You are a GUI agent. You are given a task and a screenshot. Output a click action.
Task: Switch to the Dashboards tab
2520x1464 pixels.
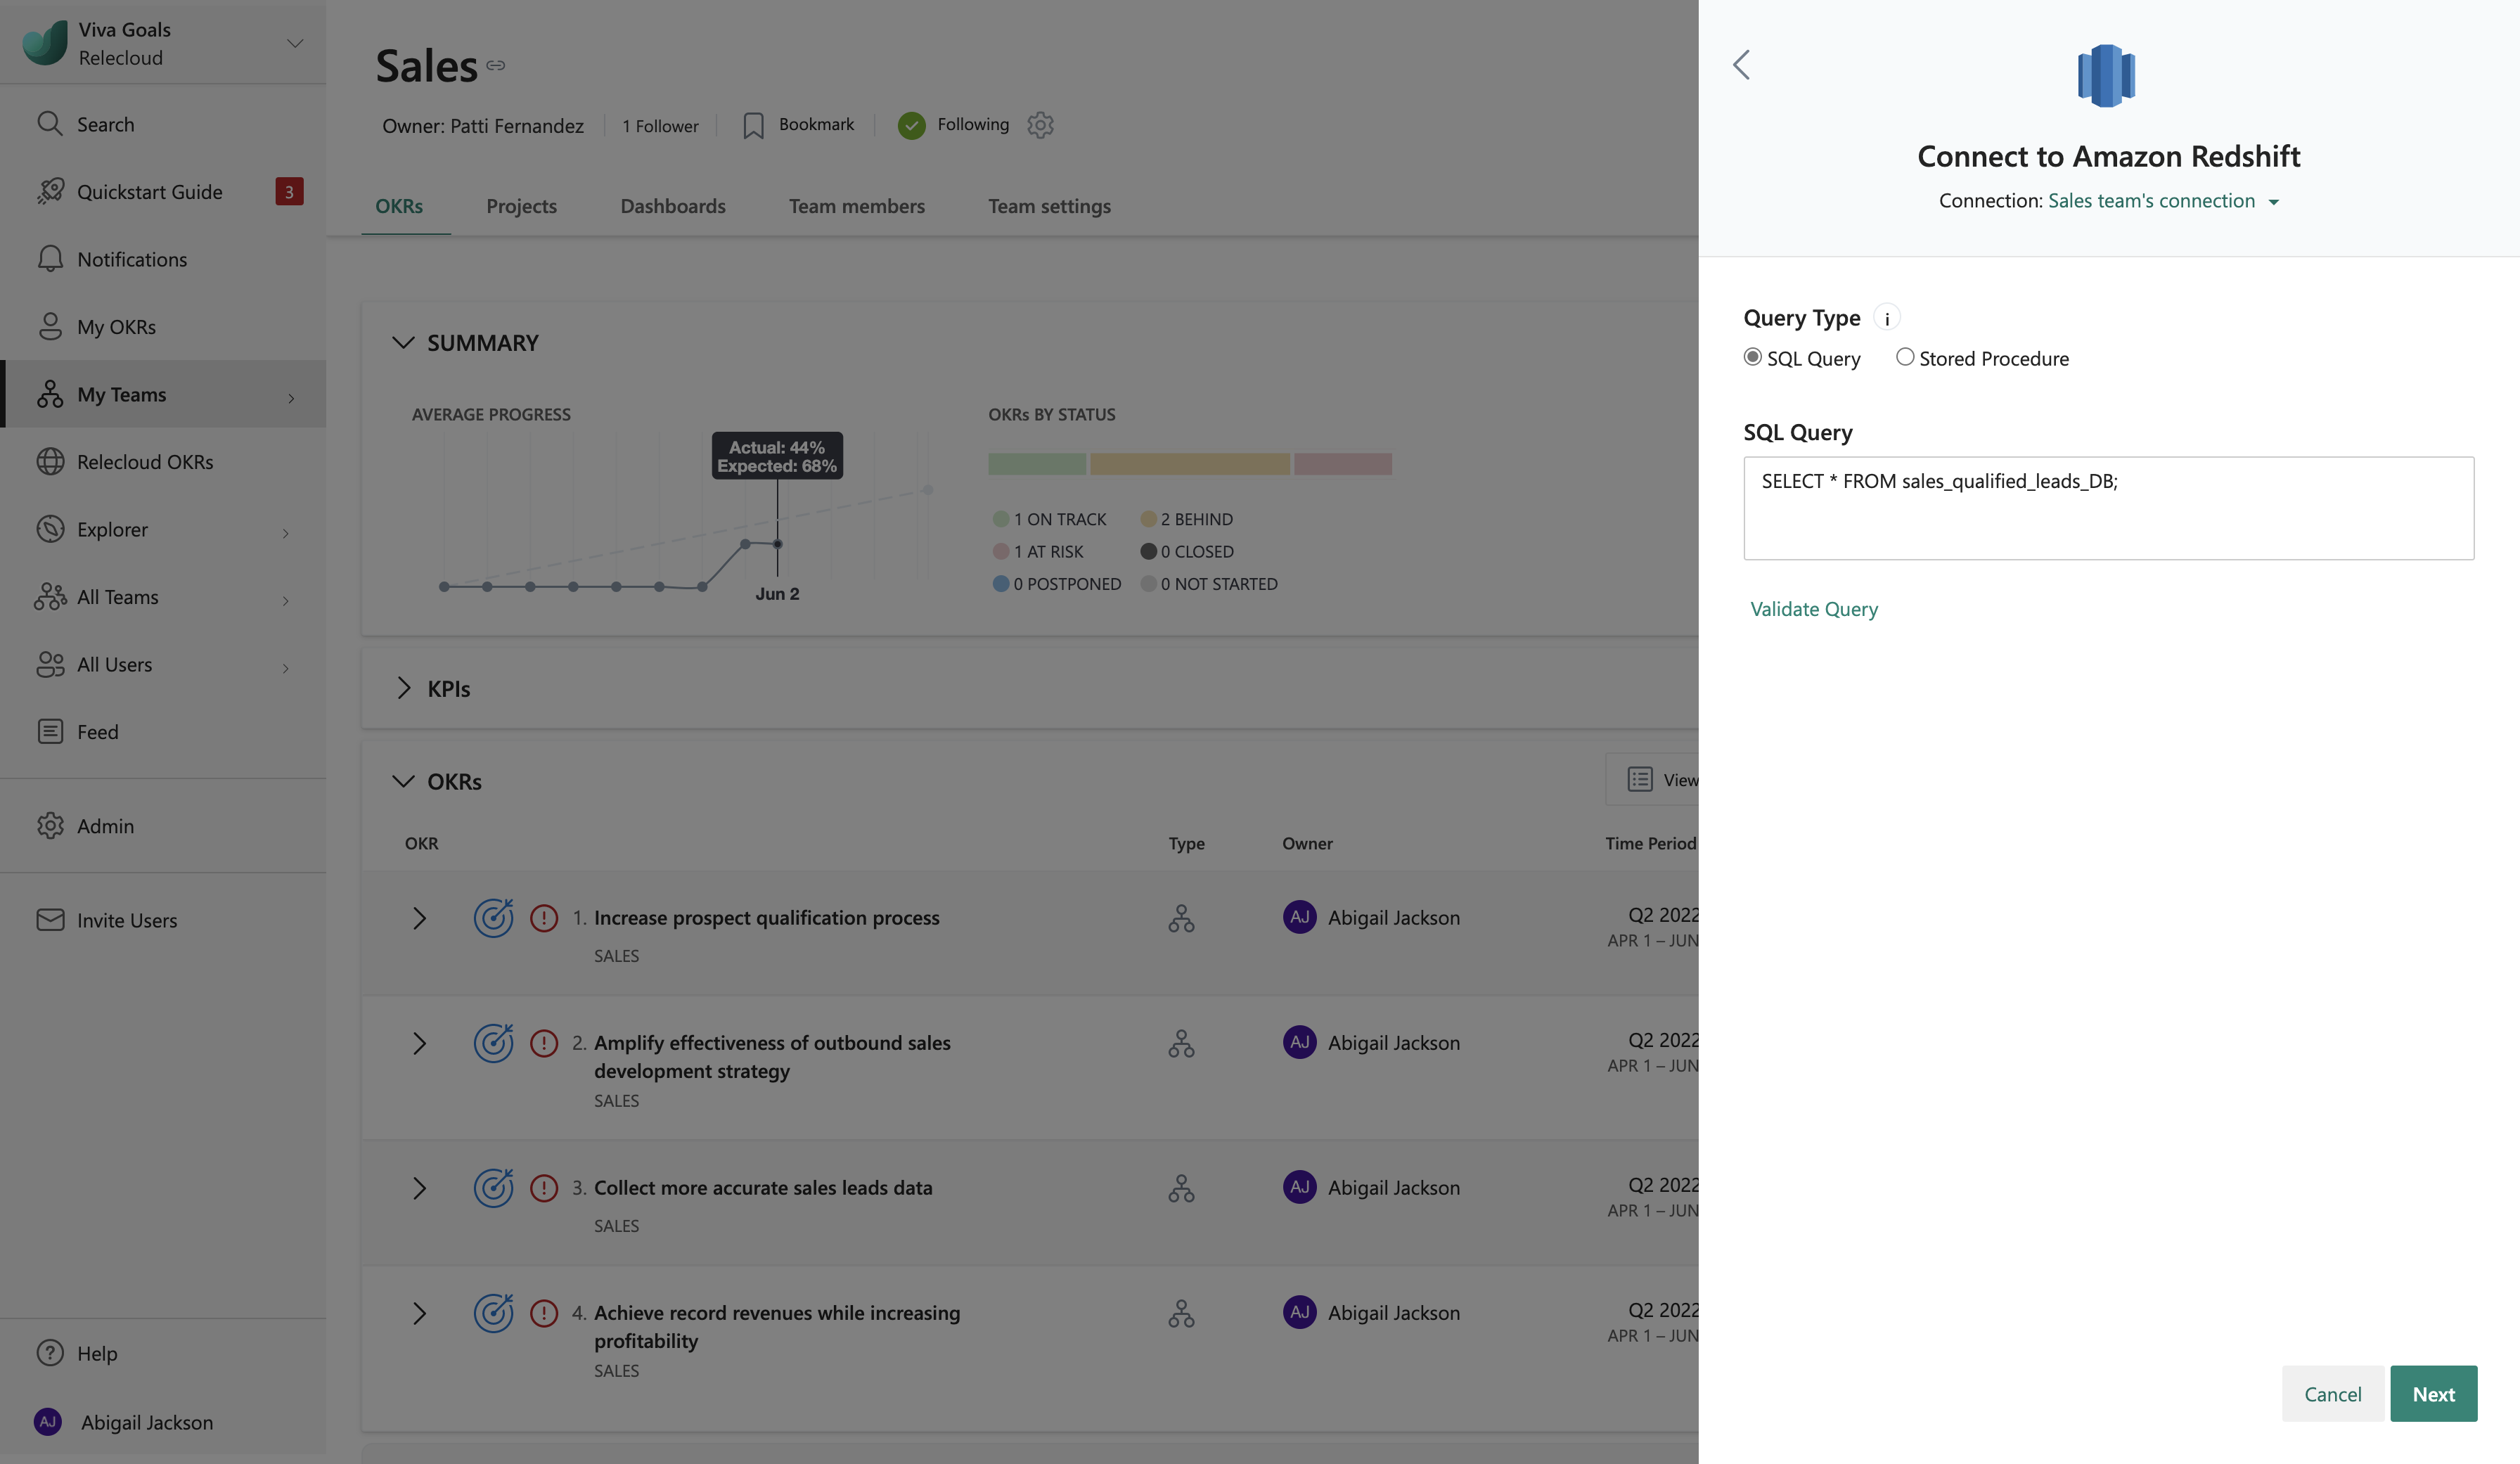point(673,206)
